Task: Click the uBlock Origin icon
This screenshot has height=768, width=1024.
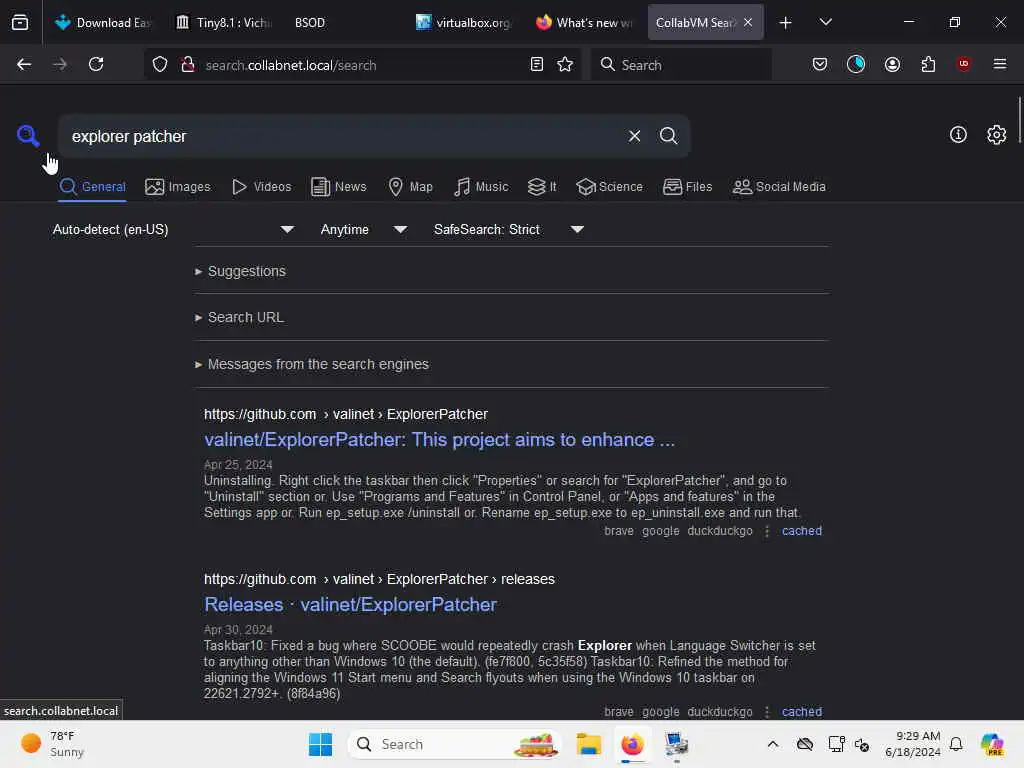Action: pos(963,64)
